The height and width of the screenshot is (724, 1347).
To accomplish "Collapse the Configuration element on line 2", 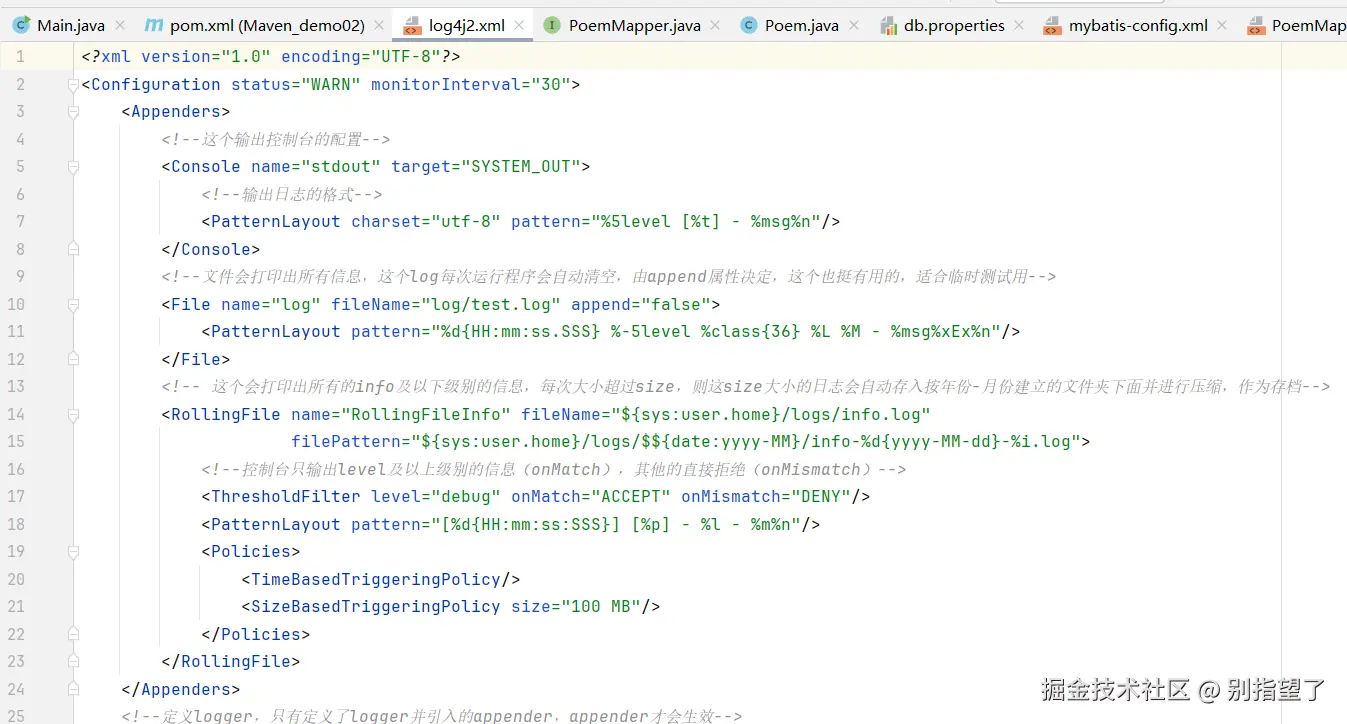I will click(73, 85).
